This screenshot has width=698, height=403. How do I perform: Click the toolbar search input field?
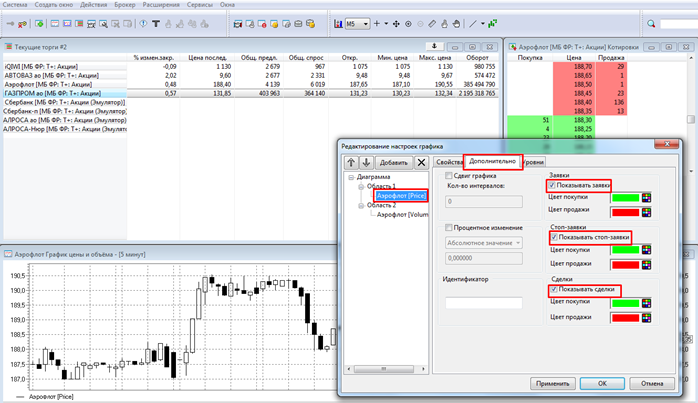coord(679,24)
